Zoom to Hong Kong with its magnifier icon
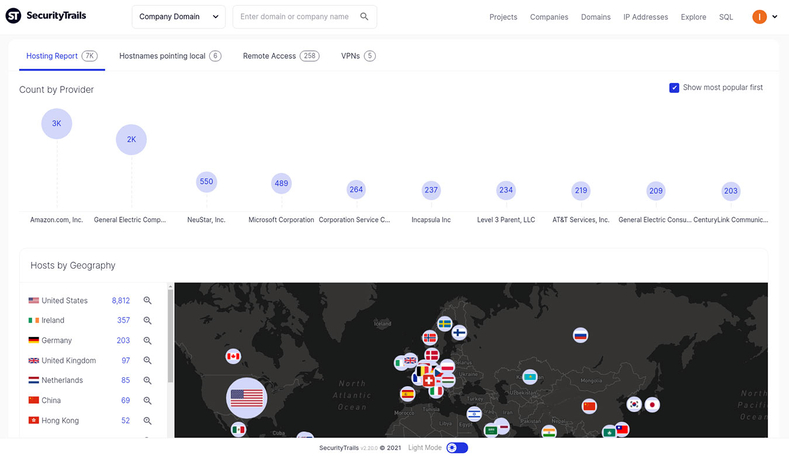Image resolution: width=789 pixels, height=456 pixels. [147, 421]
